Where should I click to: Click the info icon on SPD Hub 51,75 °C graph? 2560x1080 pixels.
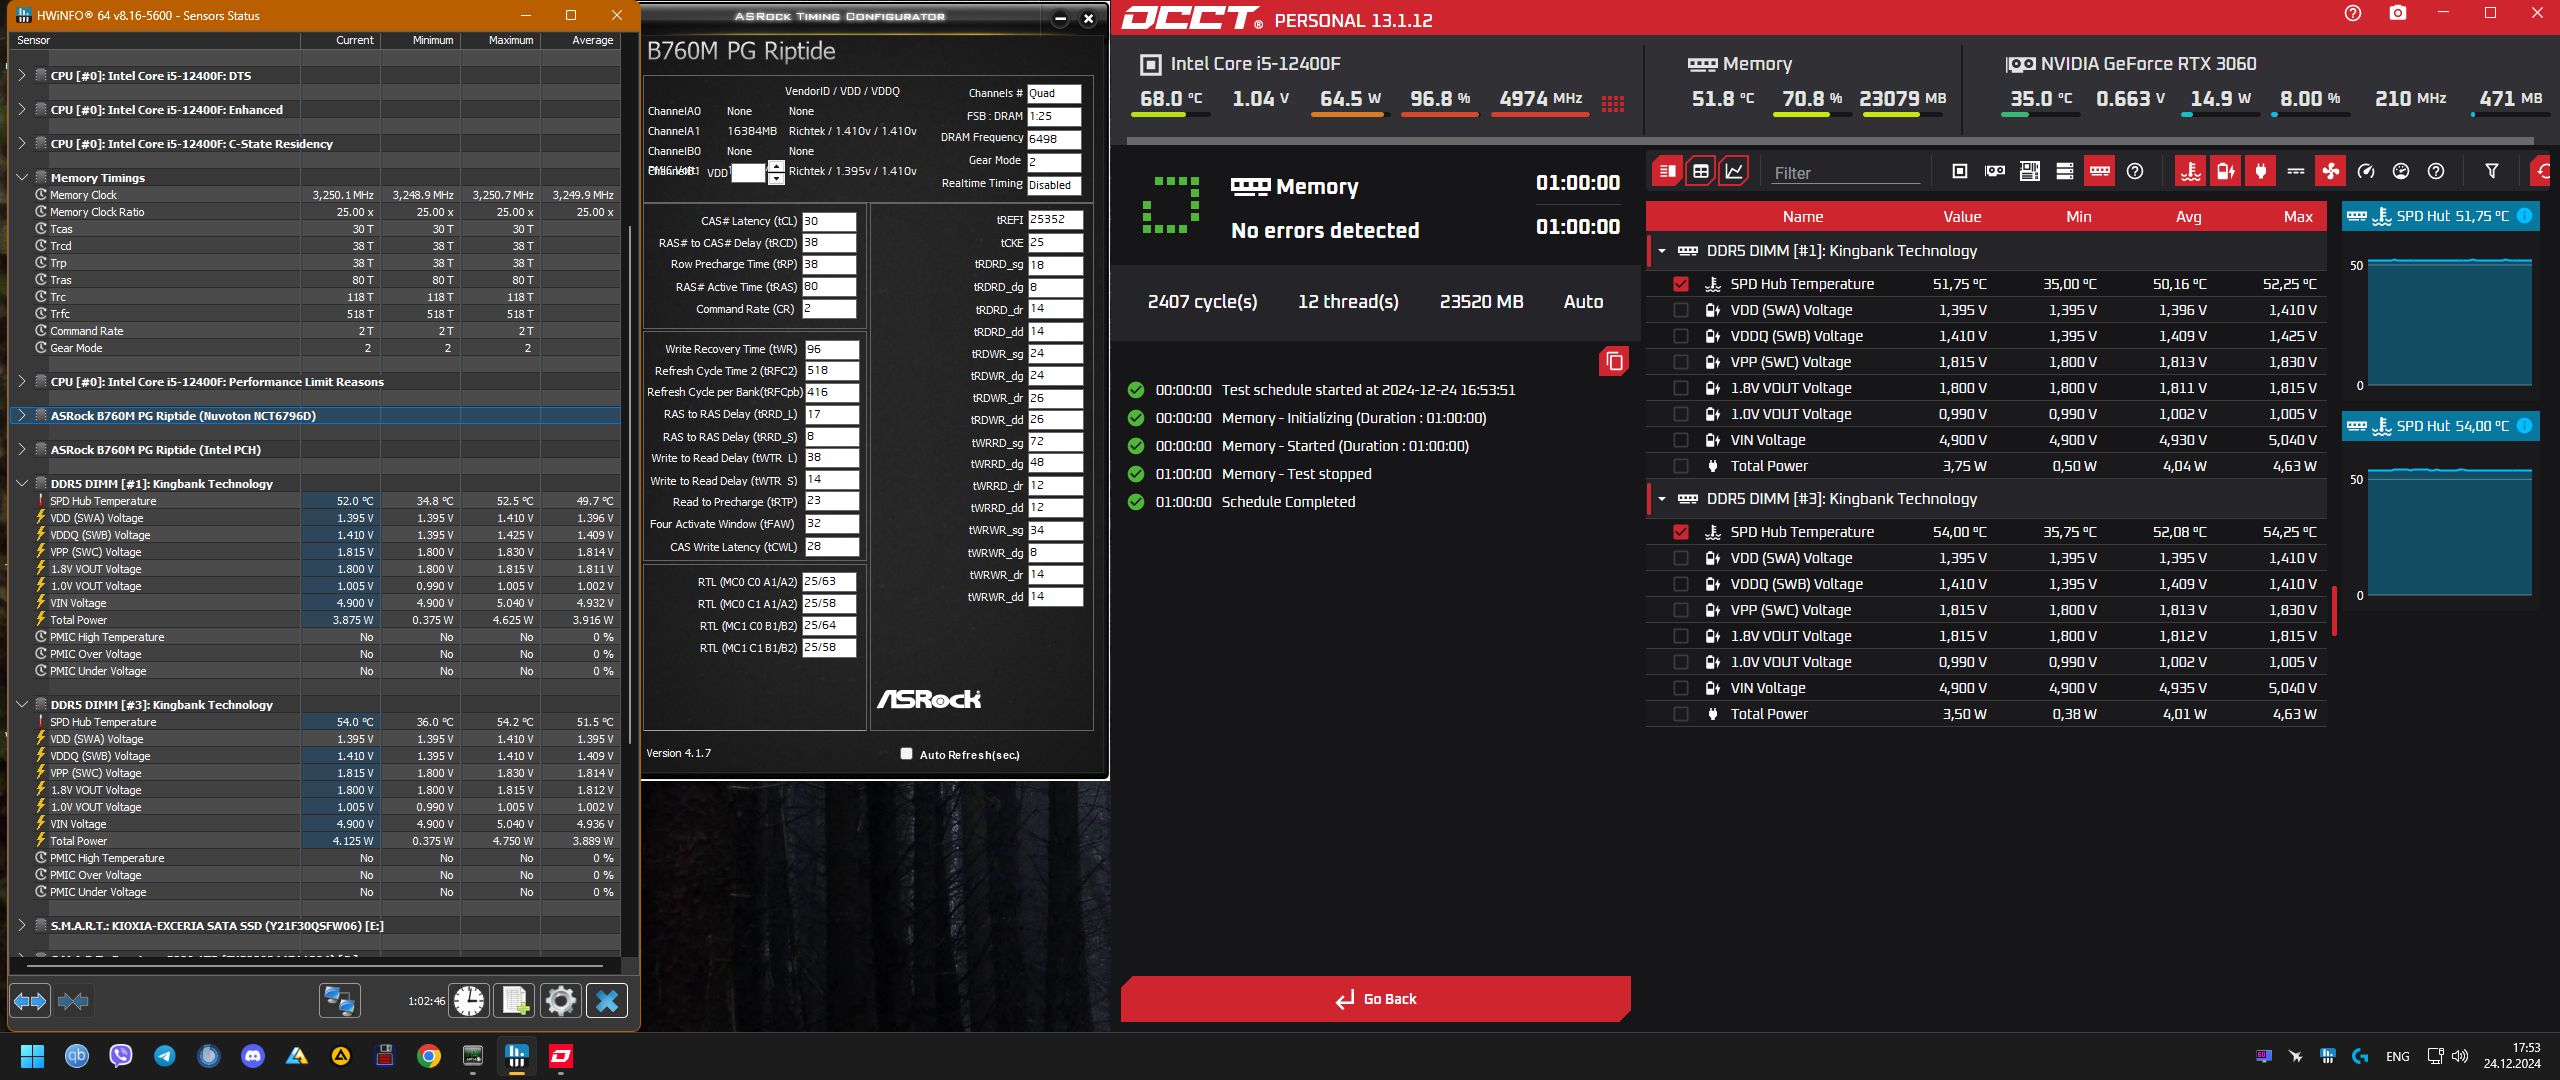coord(2524,216)
